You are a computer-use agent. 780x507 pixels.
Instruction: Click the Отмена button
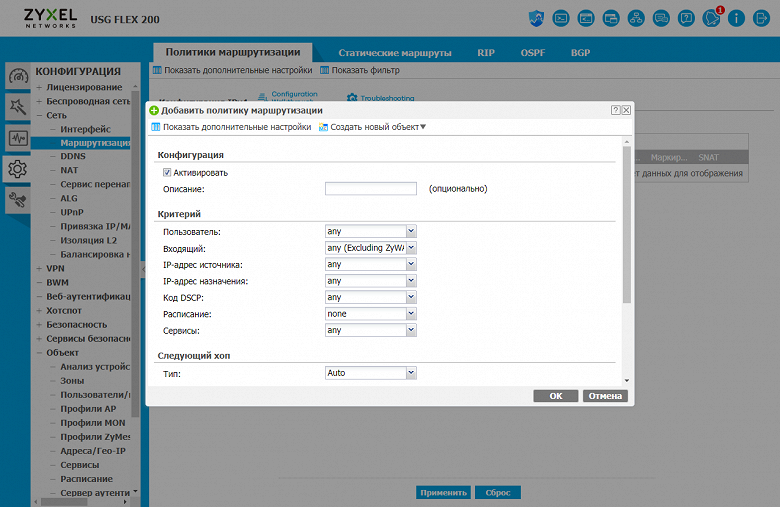(x=605, y=396)
